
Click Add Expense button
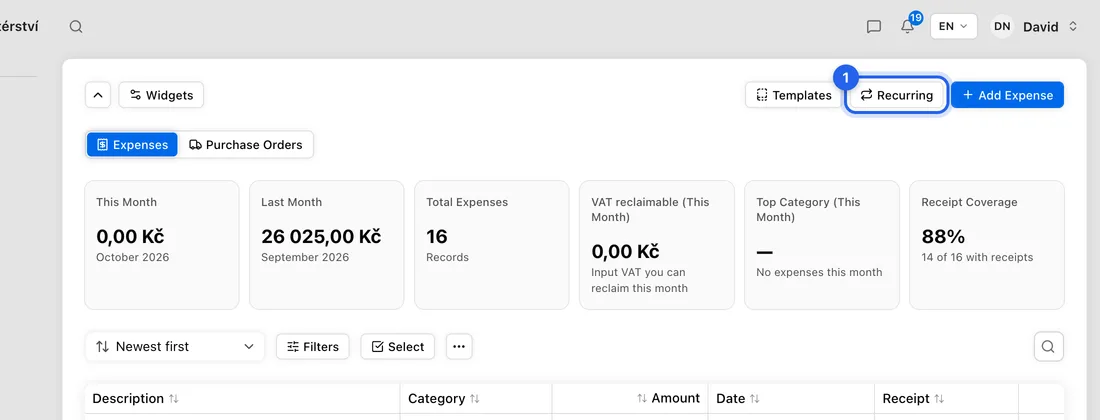click(1007, 95)
